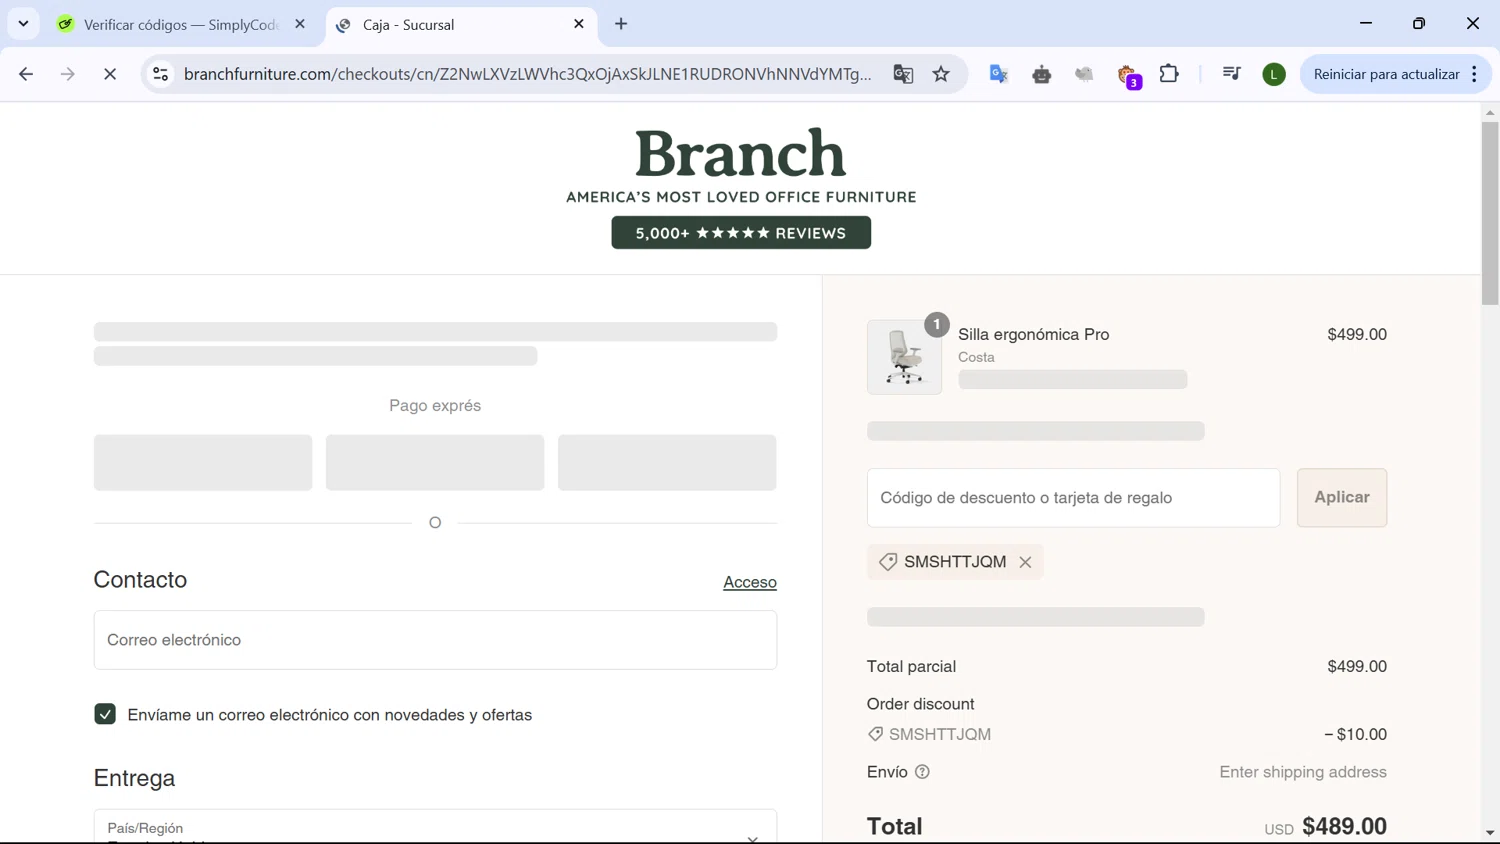Bookmark this page with the star icon
The height and width of the screenshot is (844, 1500).
click(941, 74)
